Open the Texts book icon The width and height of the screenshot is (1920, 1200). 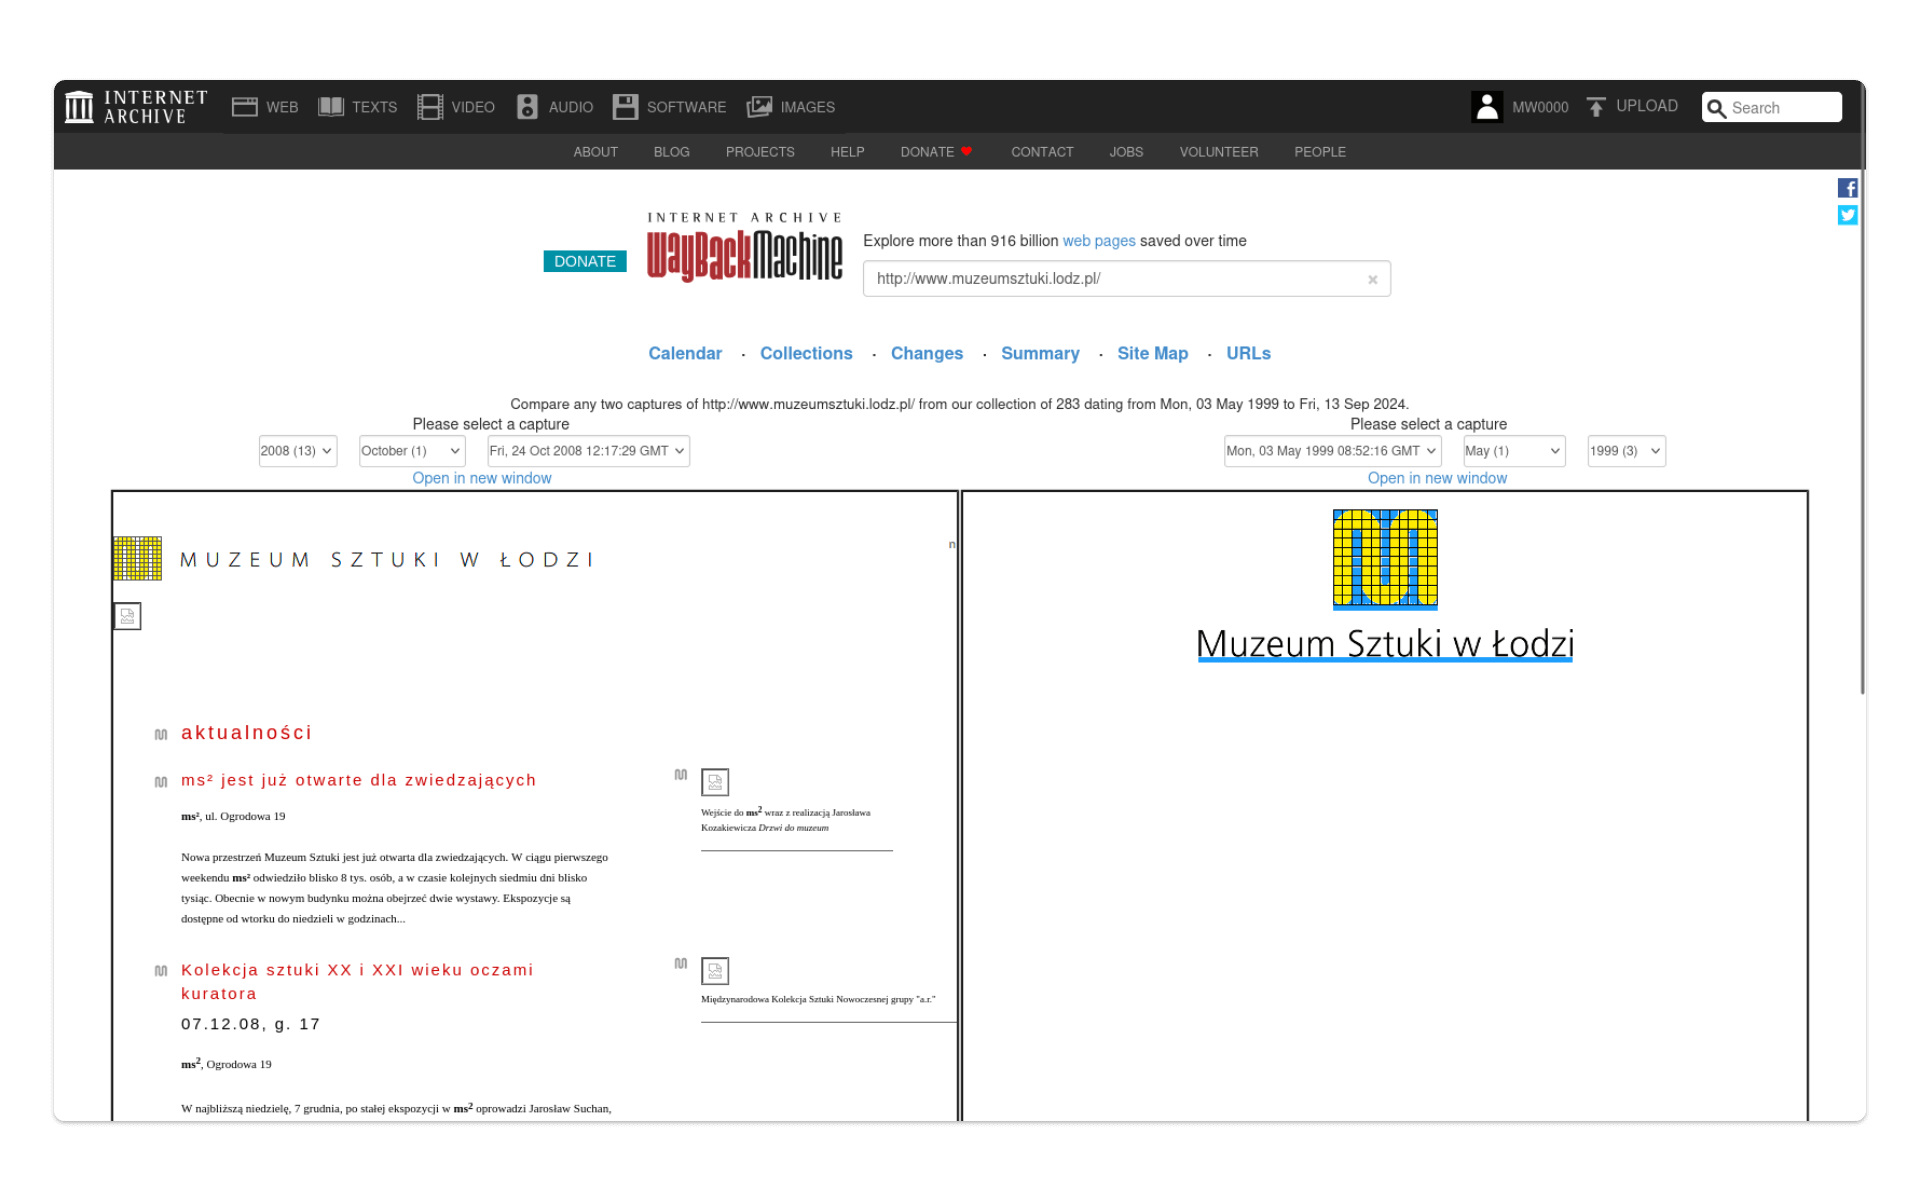(331, 107)
